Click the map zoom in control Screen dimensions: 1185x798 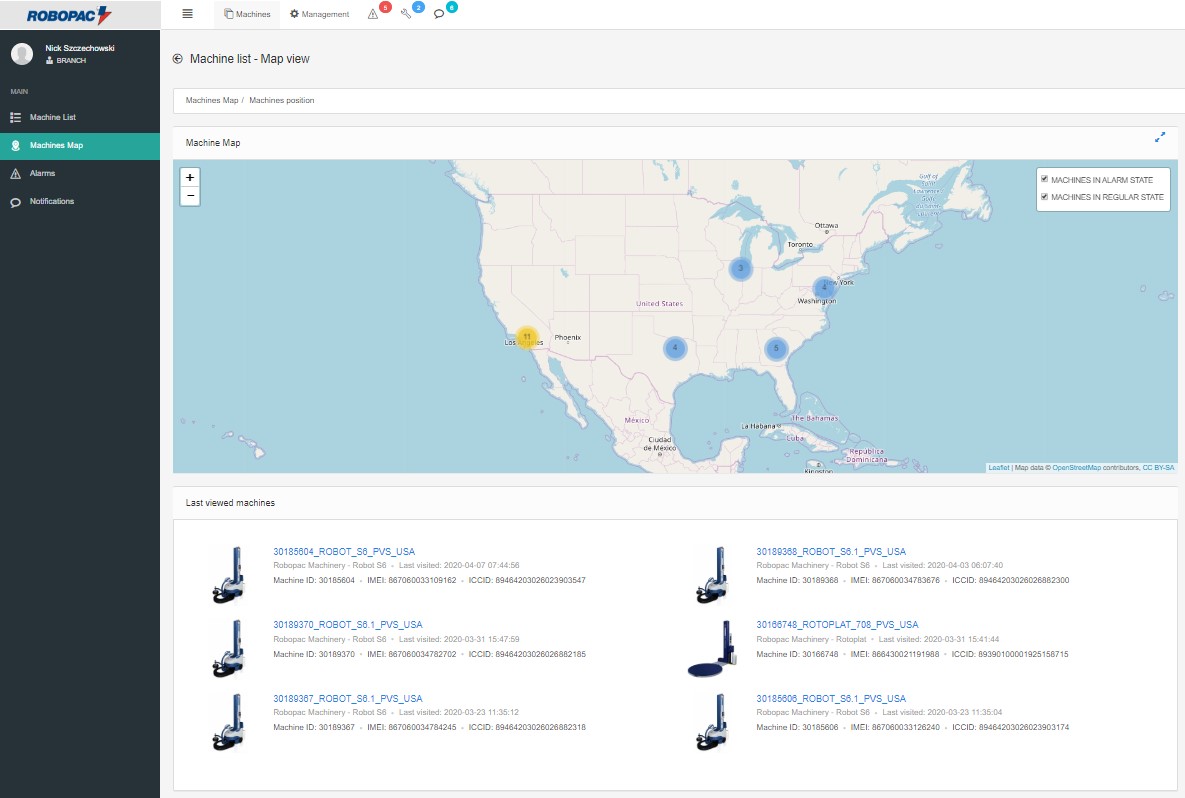(189, 177)
